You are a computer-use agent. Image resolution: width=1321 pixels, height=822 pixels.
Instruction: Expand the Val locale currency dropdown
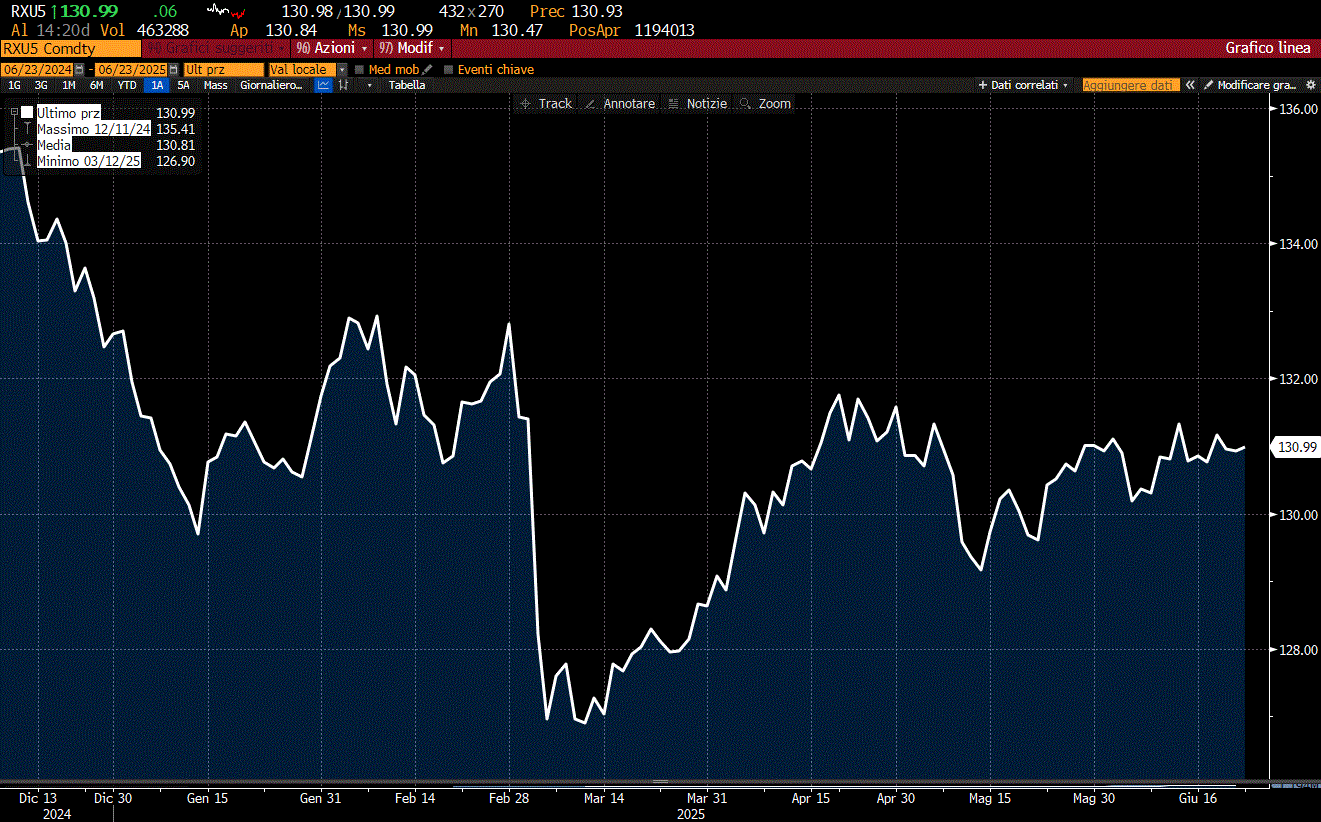click(x=342, y=70)
